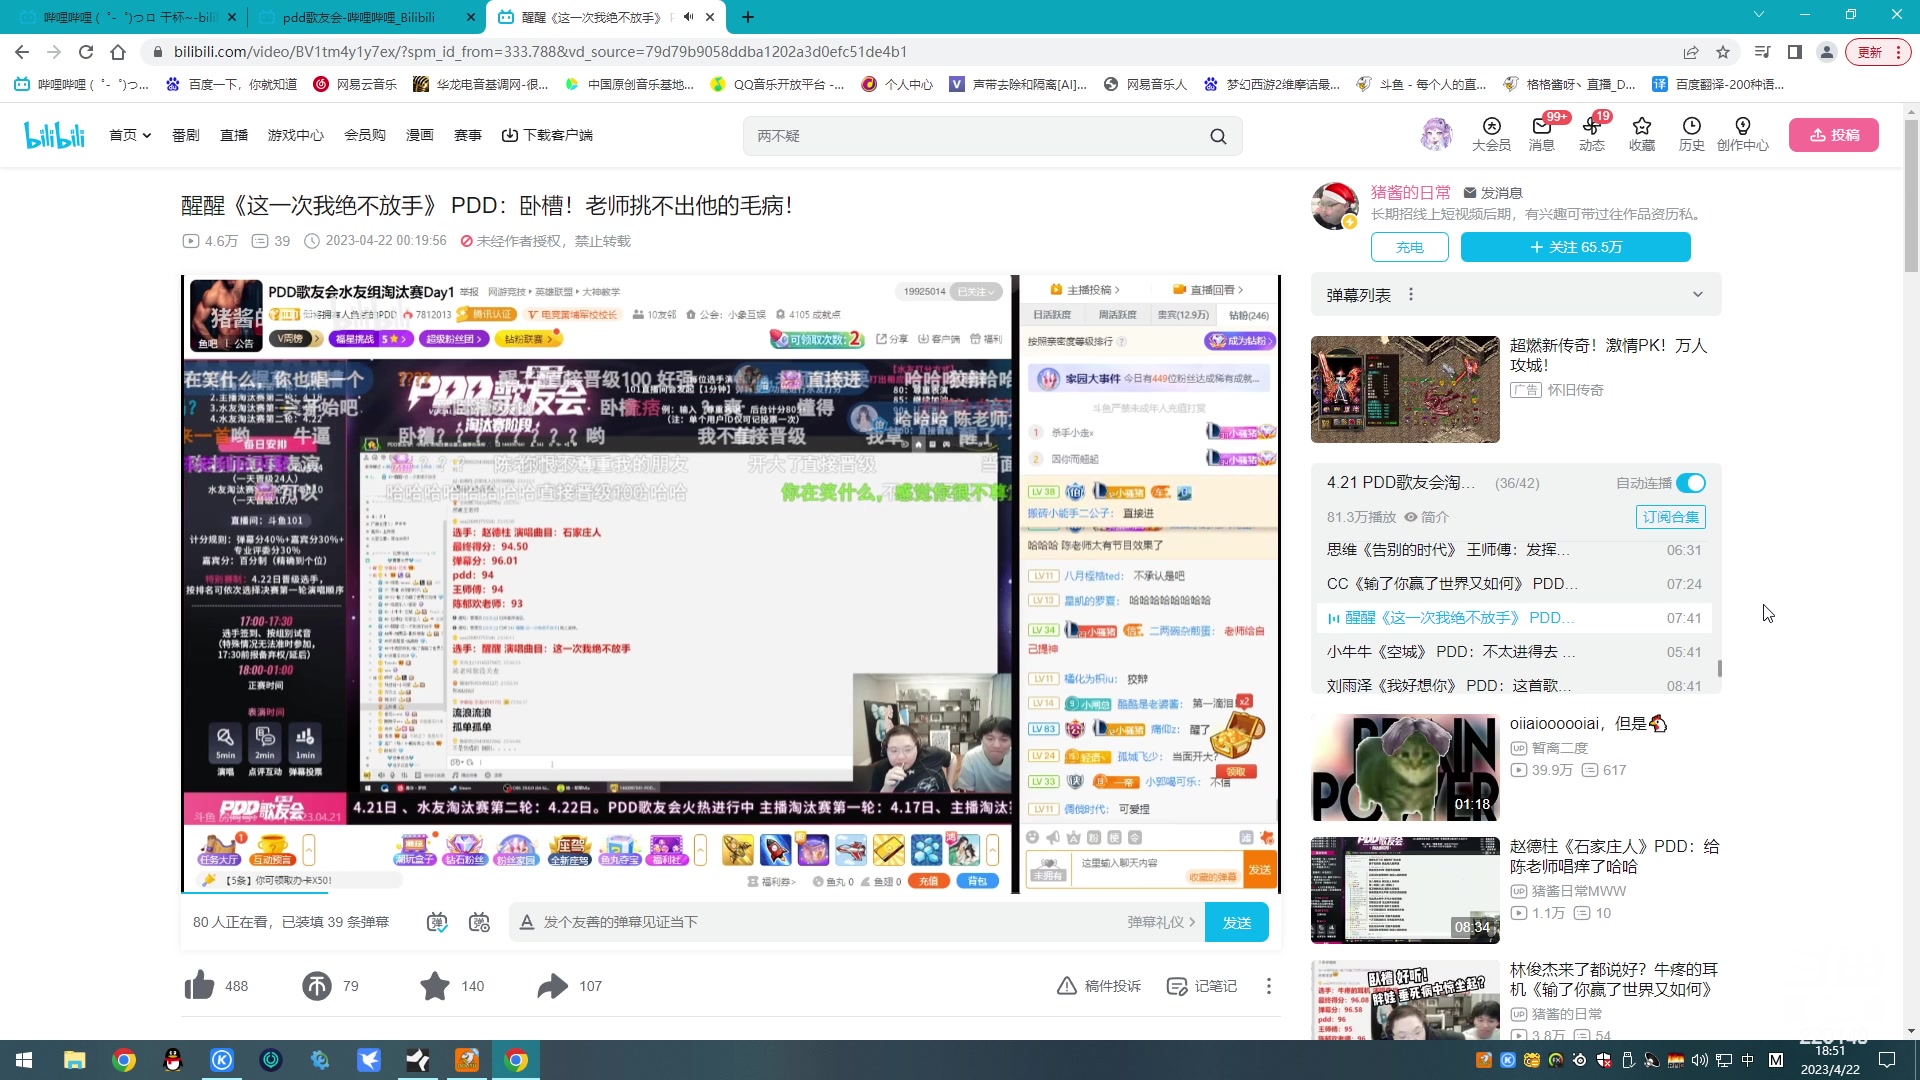
Task: Open danmaku font style icon
Action: (527, 922)
